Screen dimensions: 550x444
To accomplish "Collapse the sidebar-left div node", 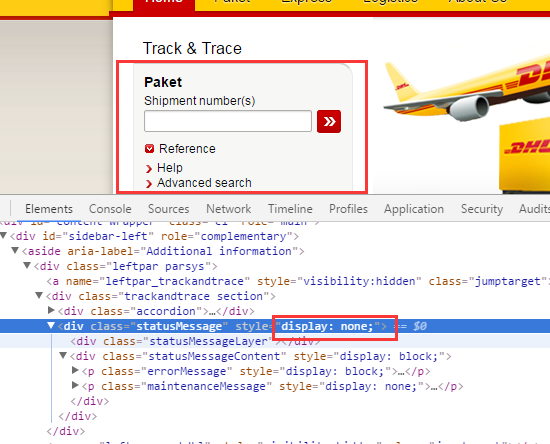I will (4, 236).
